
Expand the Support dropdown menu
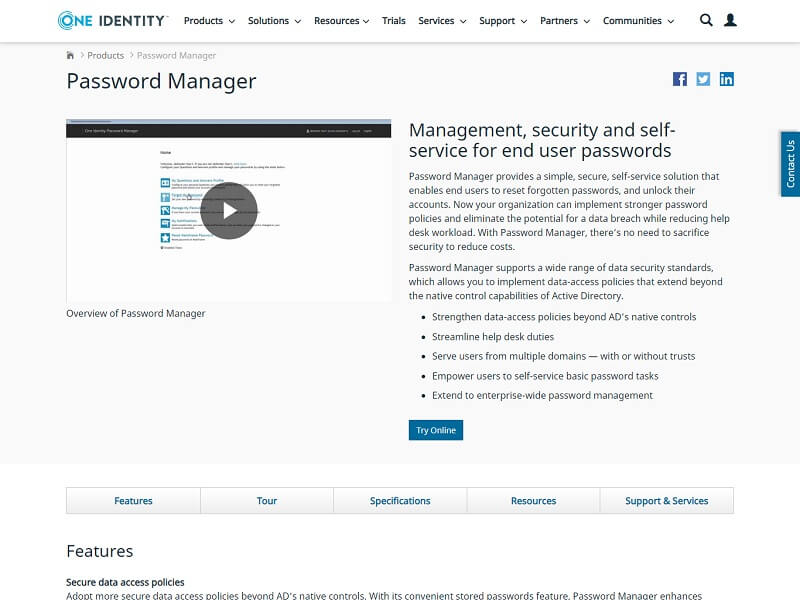point(503,21)
